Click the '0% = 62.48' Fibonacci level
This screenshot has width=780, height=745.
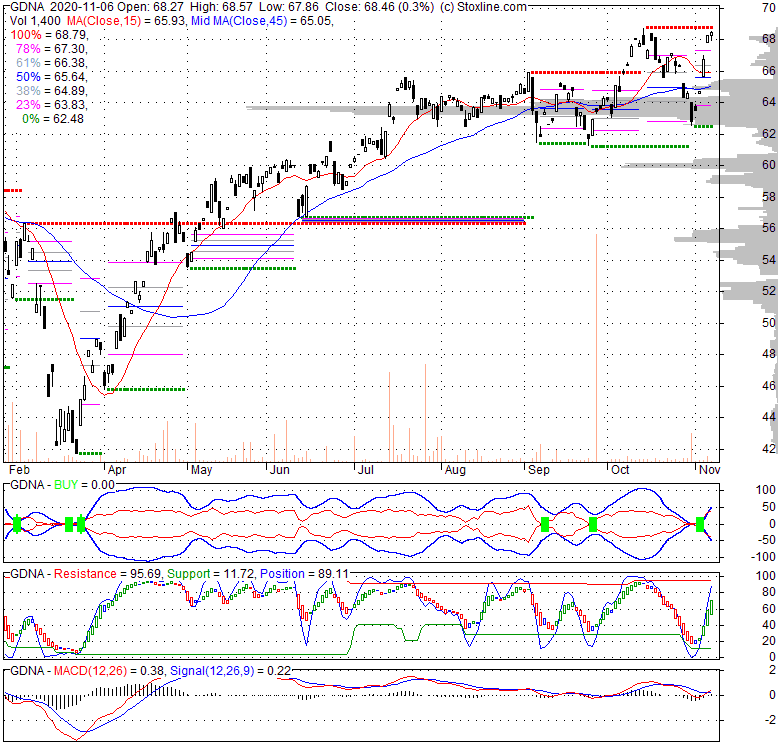(x=53, y=119)
